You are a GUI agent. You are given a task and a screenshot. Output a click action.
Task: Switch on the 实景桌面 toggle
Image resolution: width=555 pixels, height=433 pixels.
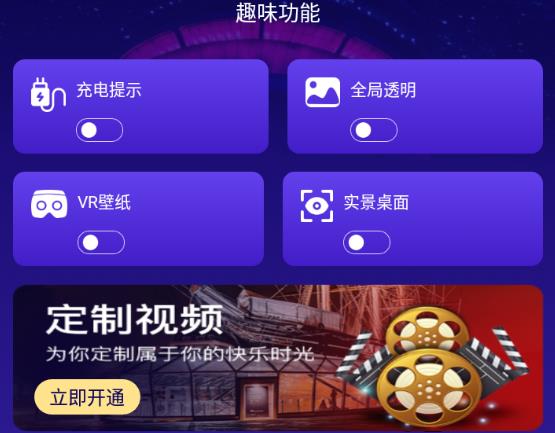[367, 243]
